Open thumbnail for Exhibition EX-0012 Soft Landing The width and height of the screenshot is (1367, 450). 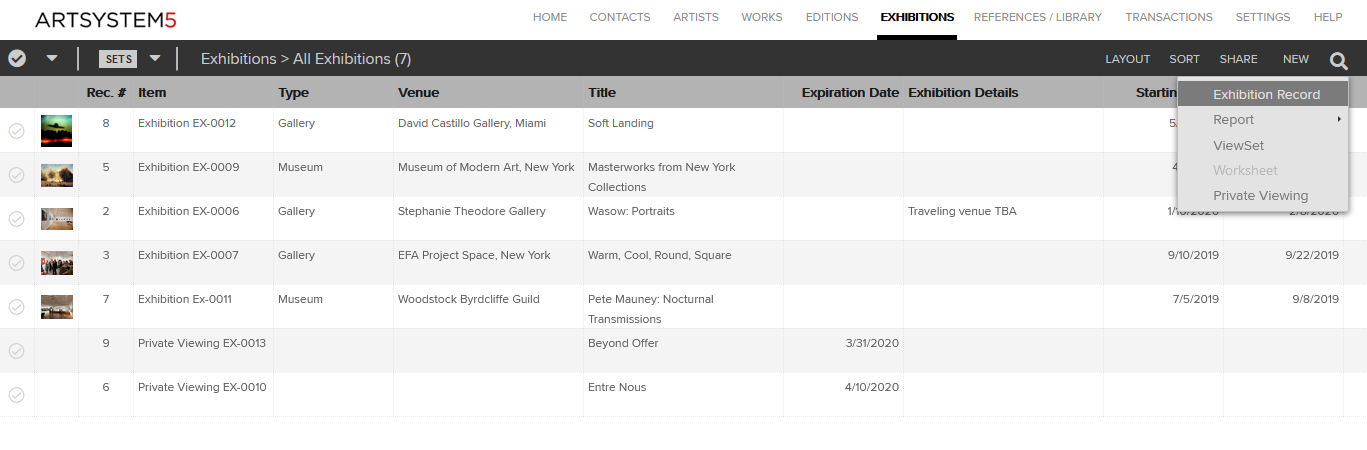[56, 131]
